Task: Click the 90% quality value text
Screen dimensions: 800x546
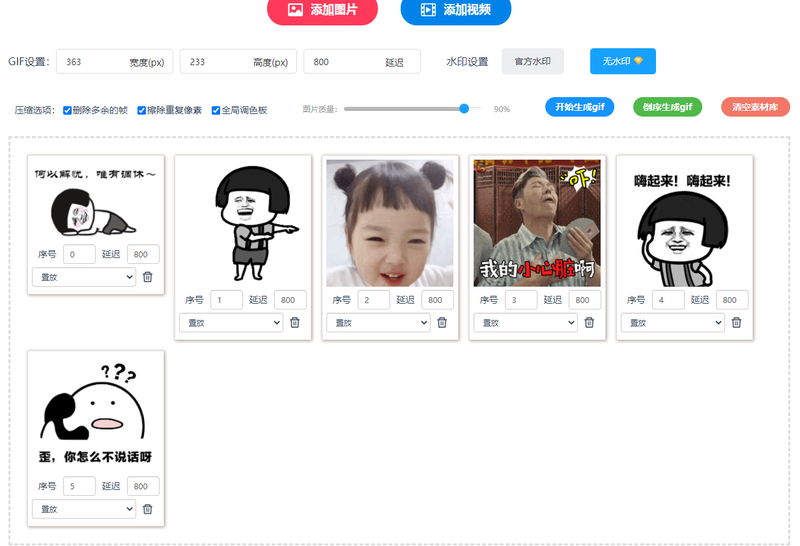Action: (502, 109)
